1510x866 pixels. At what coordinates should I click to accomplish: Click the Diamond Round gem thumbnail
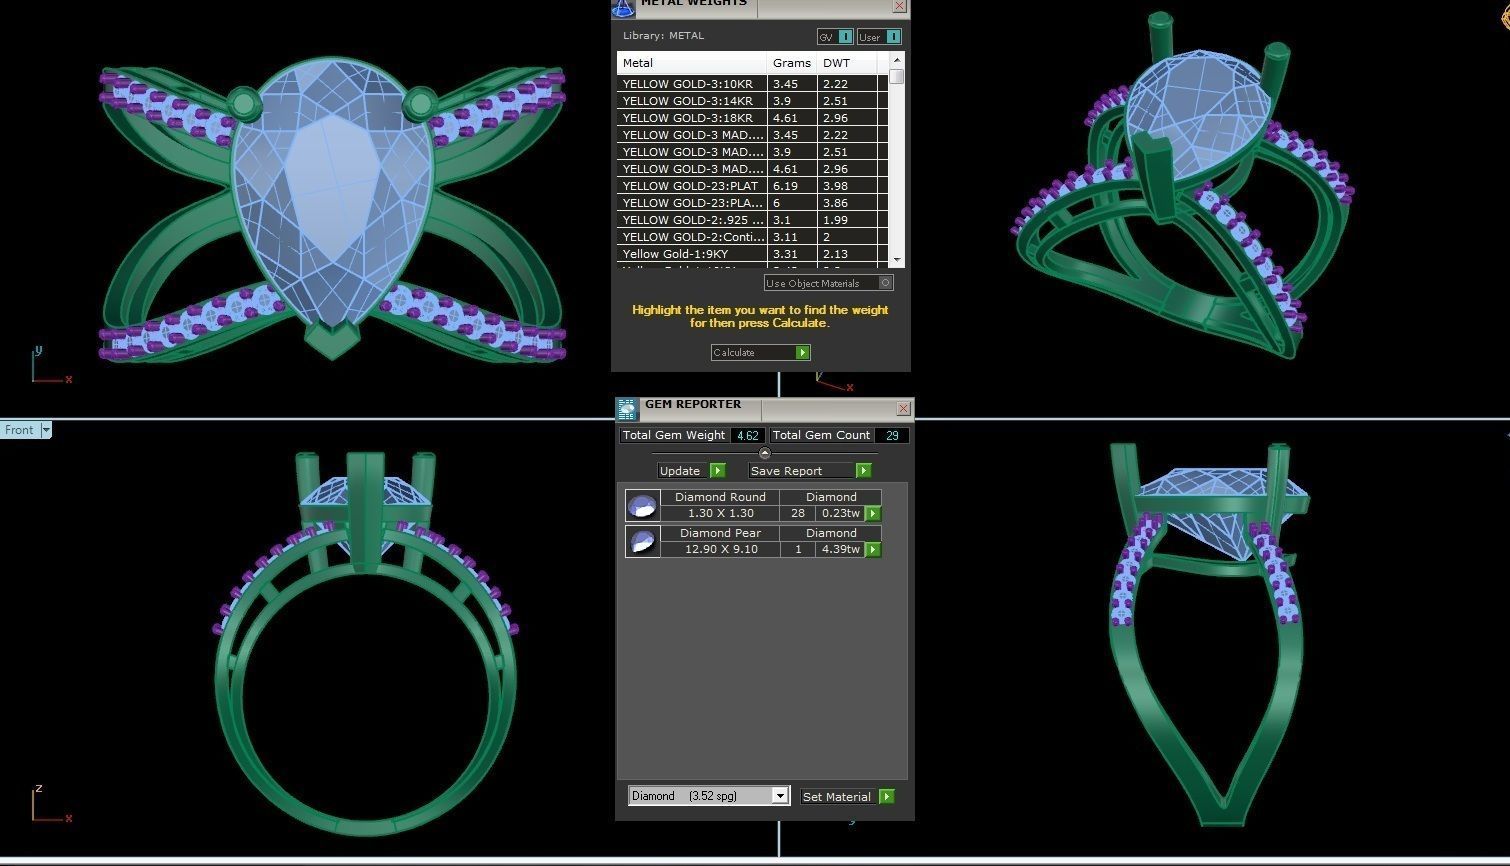pyautogui.click(x=642, y=506)
